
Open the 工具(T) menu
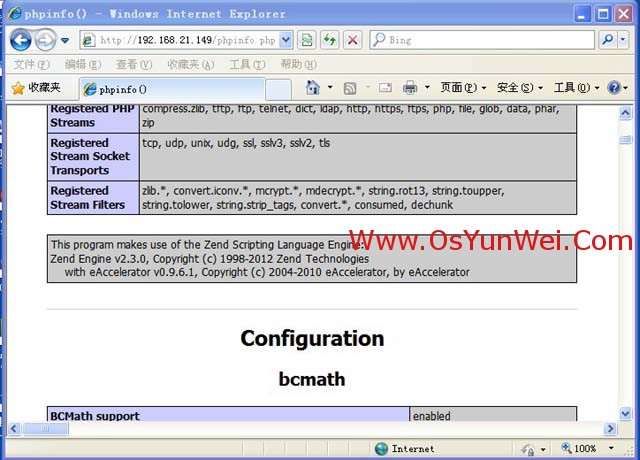(247, 64)
